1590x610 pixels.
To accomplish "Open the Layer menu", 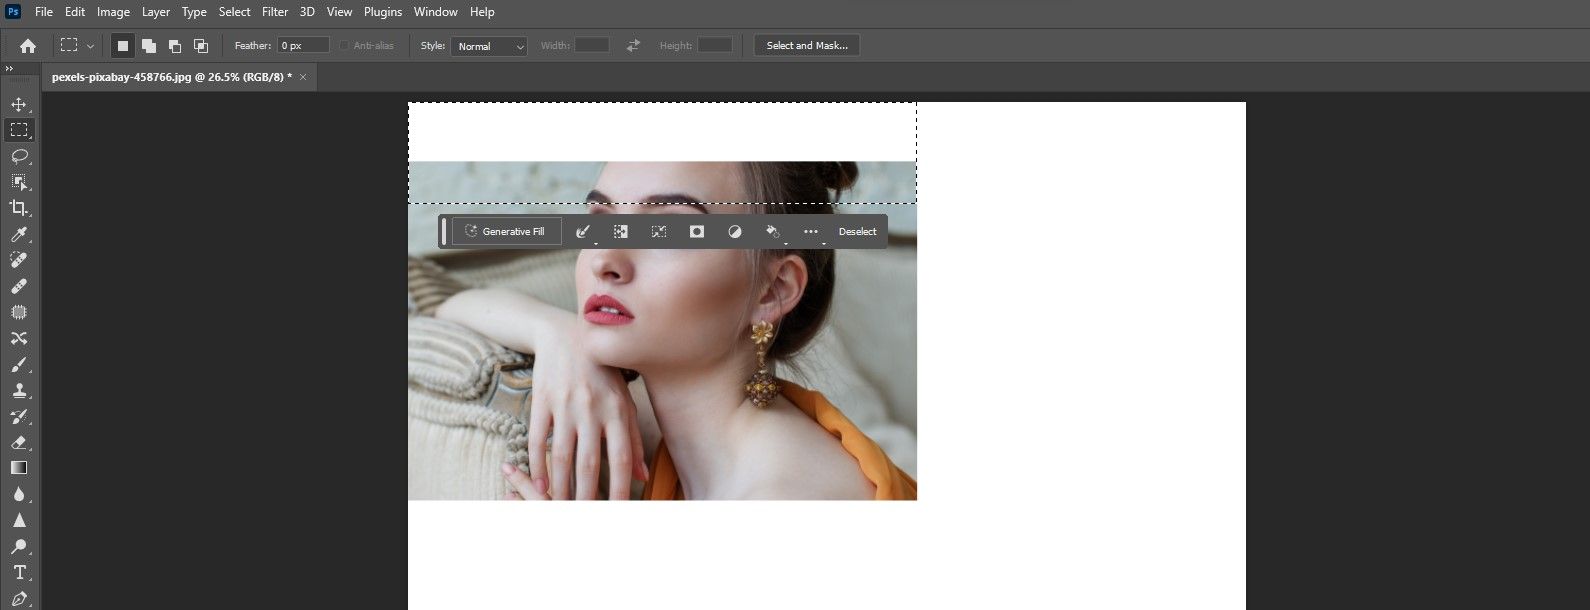I will (x=155, y=12).
